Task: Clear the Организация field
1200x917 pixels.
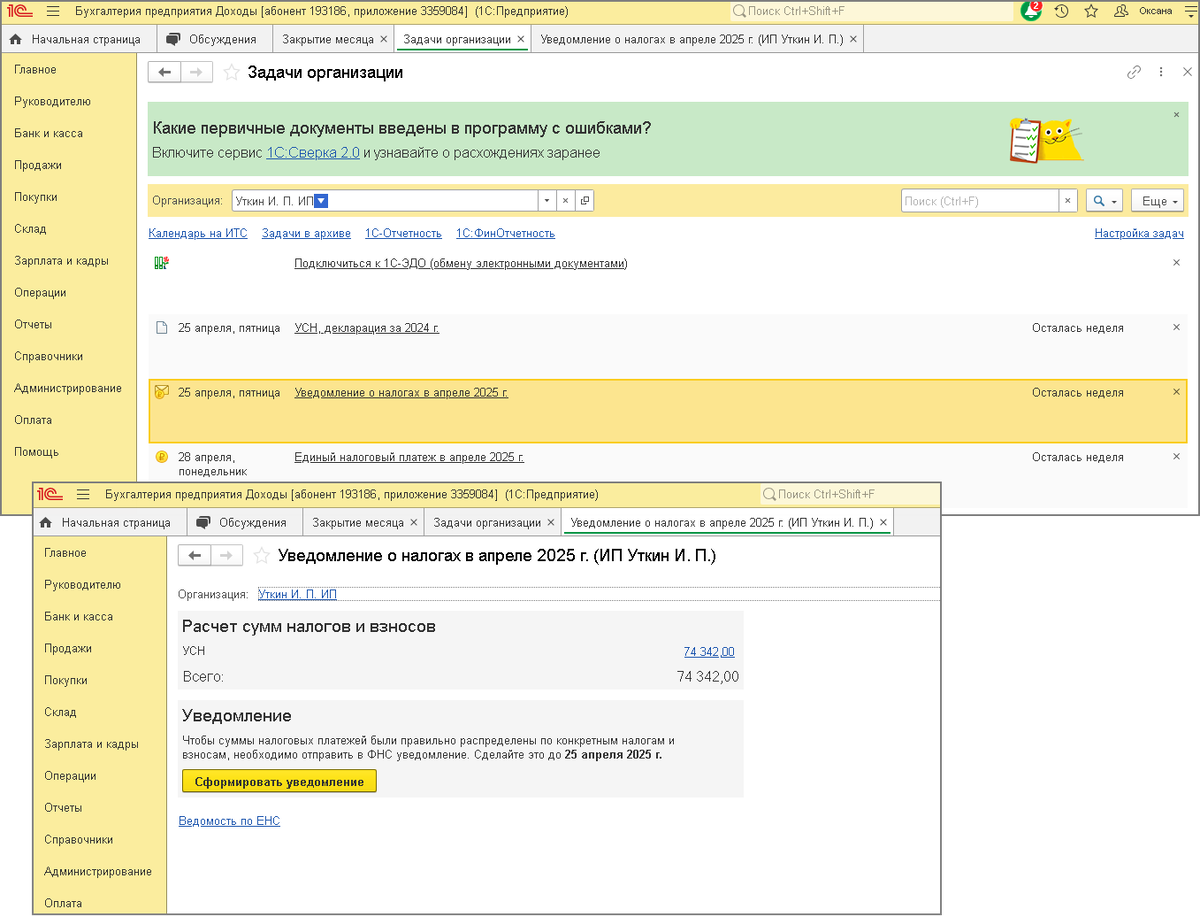Action: [564, 201]
